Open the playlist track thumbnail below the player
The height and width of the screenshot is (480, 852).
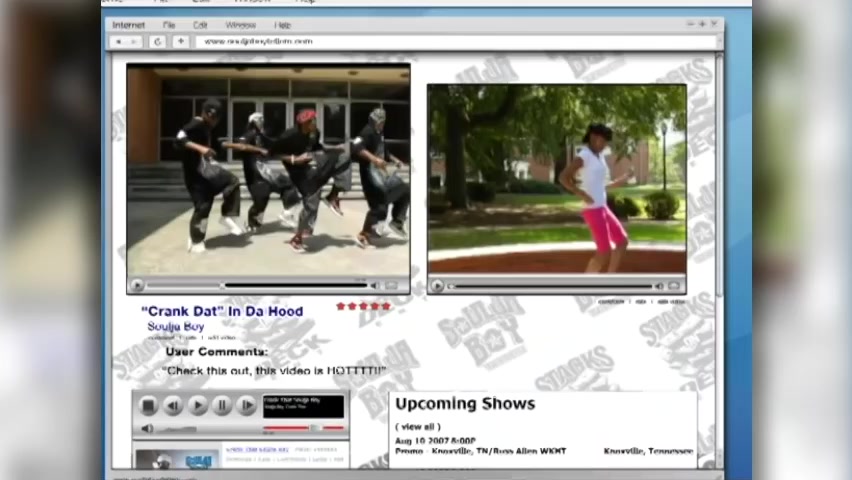[x=177, y=459]
